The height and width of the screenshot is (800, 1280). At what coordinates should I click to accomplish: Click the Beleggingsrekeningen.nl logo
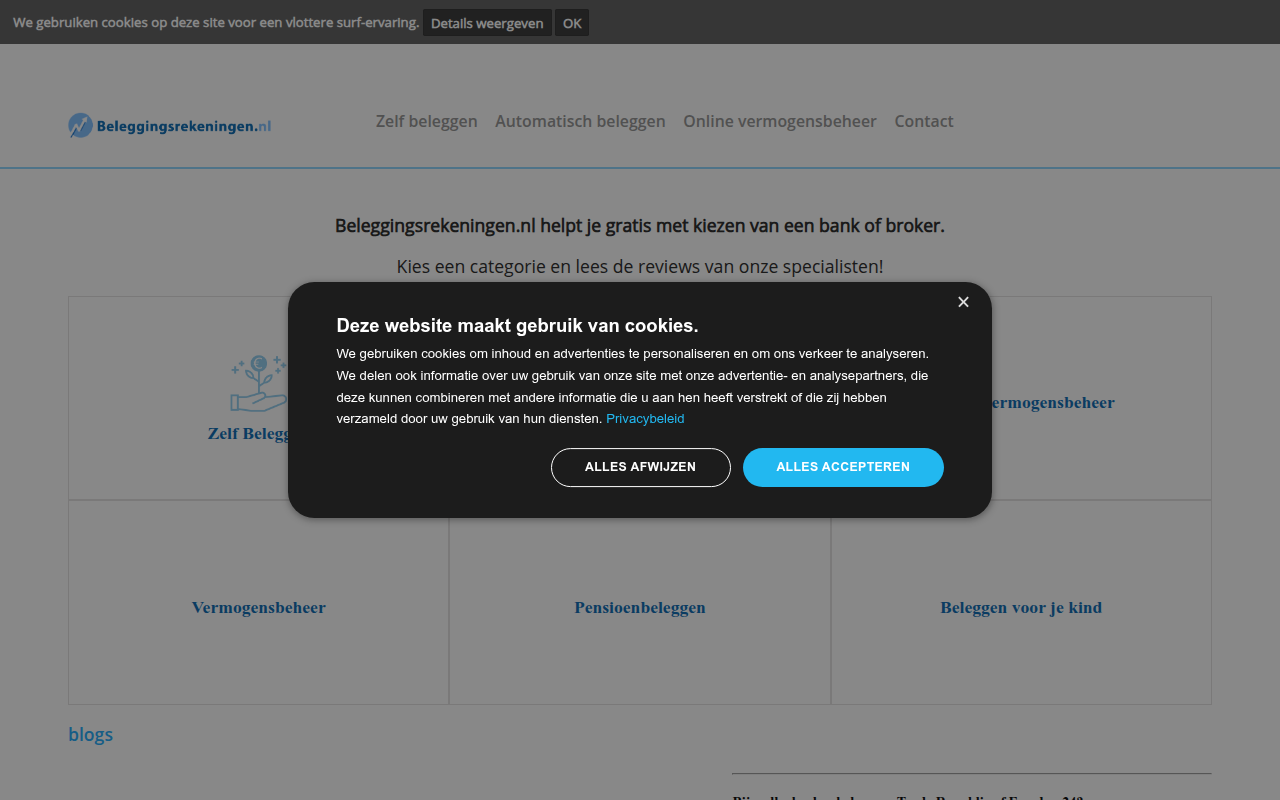coord(170,126)
